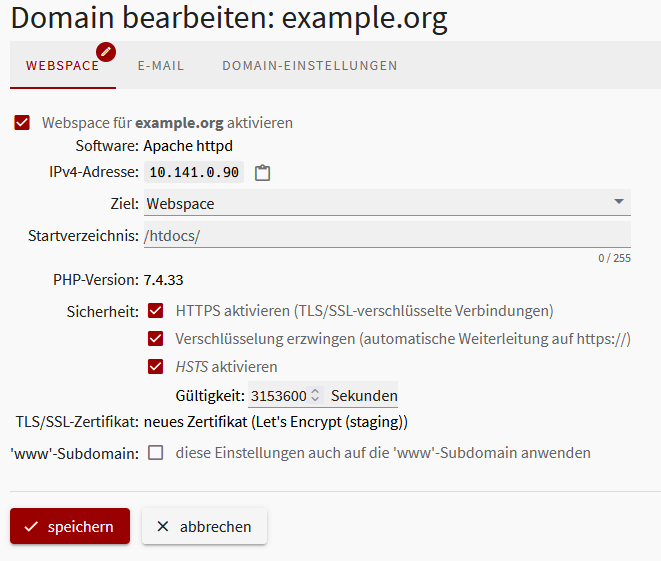Click the speichern button
The height and width of the screenshot is (561, 661).
(x=70, y=526)
